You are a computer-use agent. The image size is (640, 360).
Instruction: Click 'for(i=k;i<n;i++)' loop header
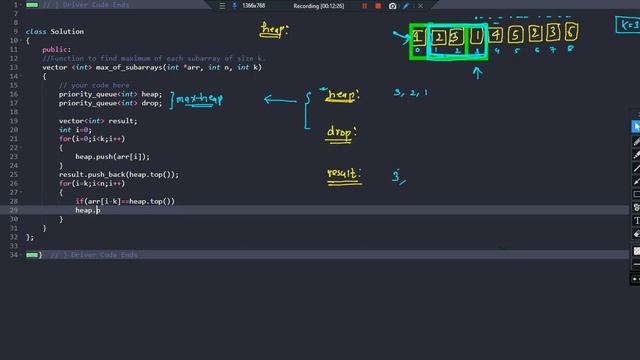[x=92, y=184]
